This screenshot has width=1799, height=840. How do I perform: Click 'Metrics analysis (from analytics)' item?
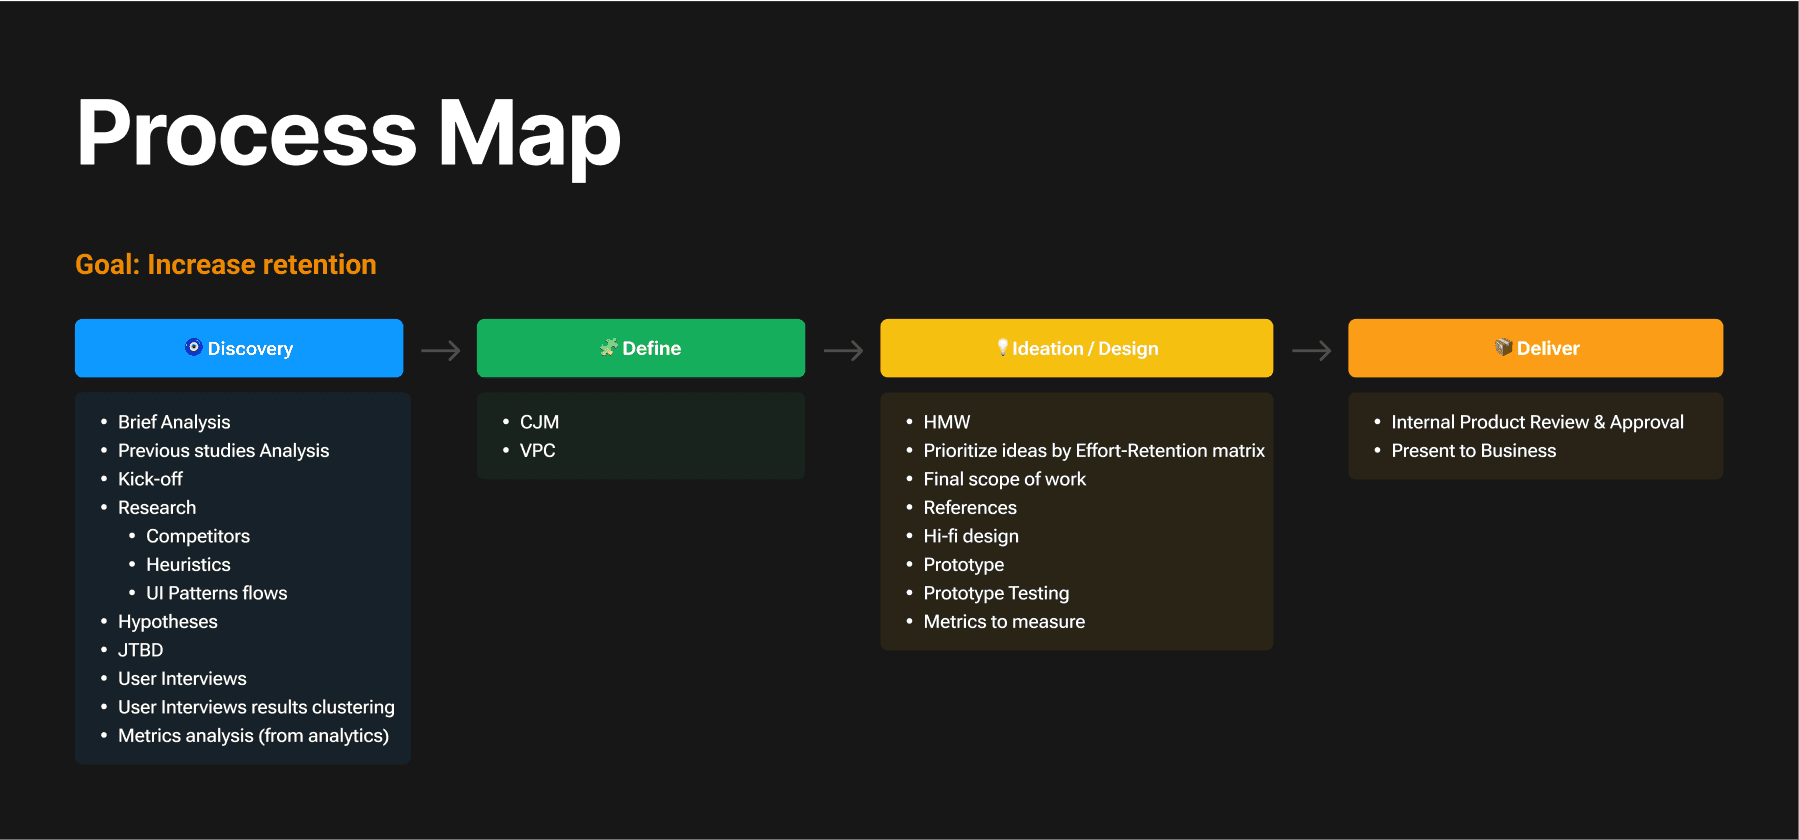[x=253, y=735]
